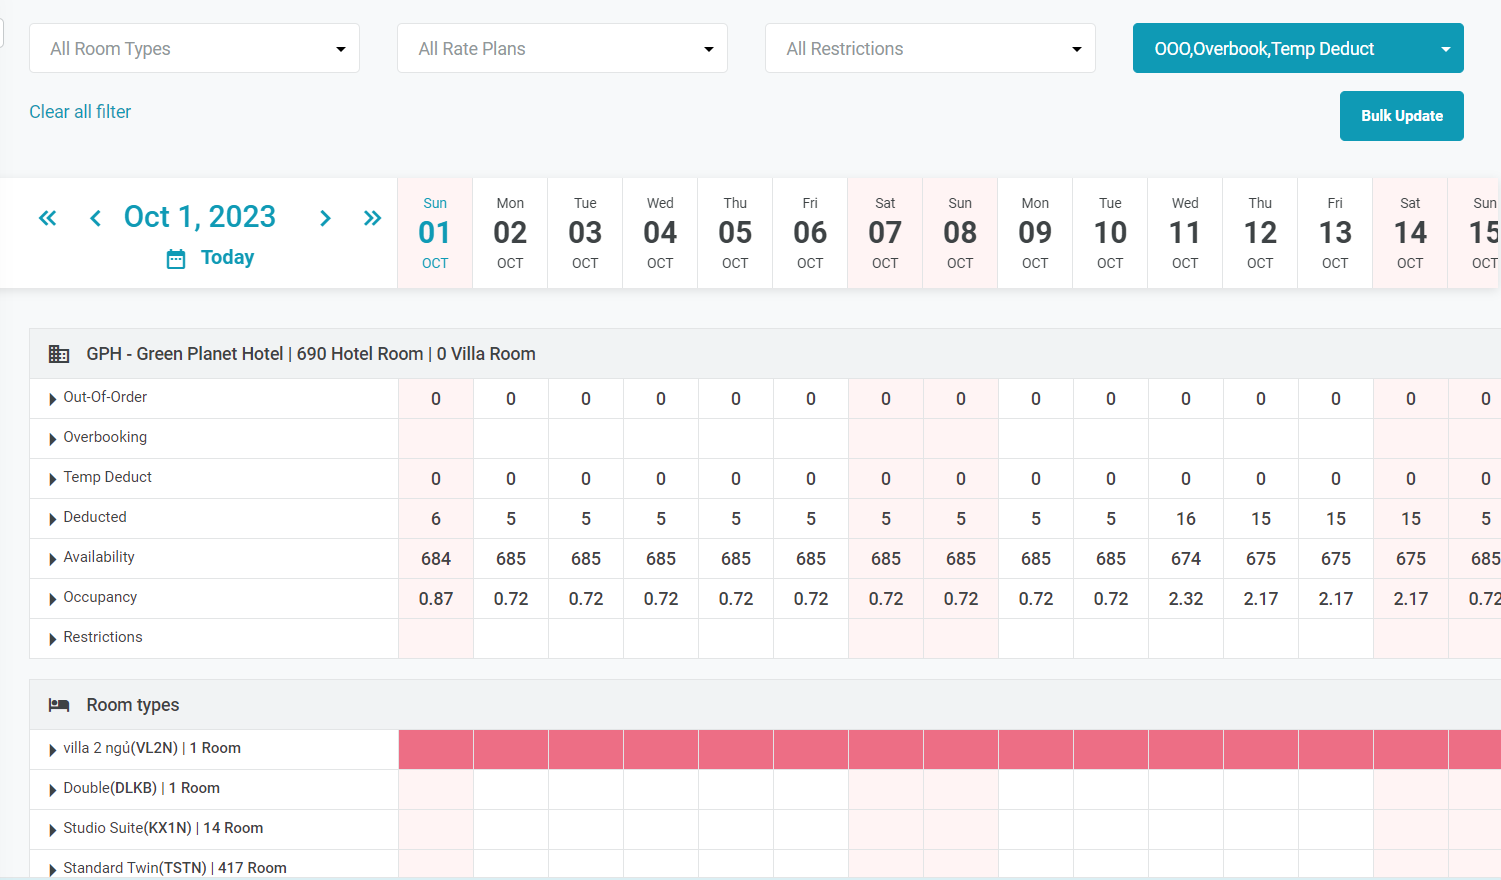Click the bed icon beside Room types
Screen dimensions: 1501x880
59,705
